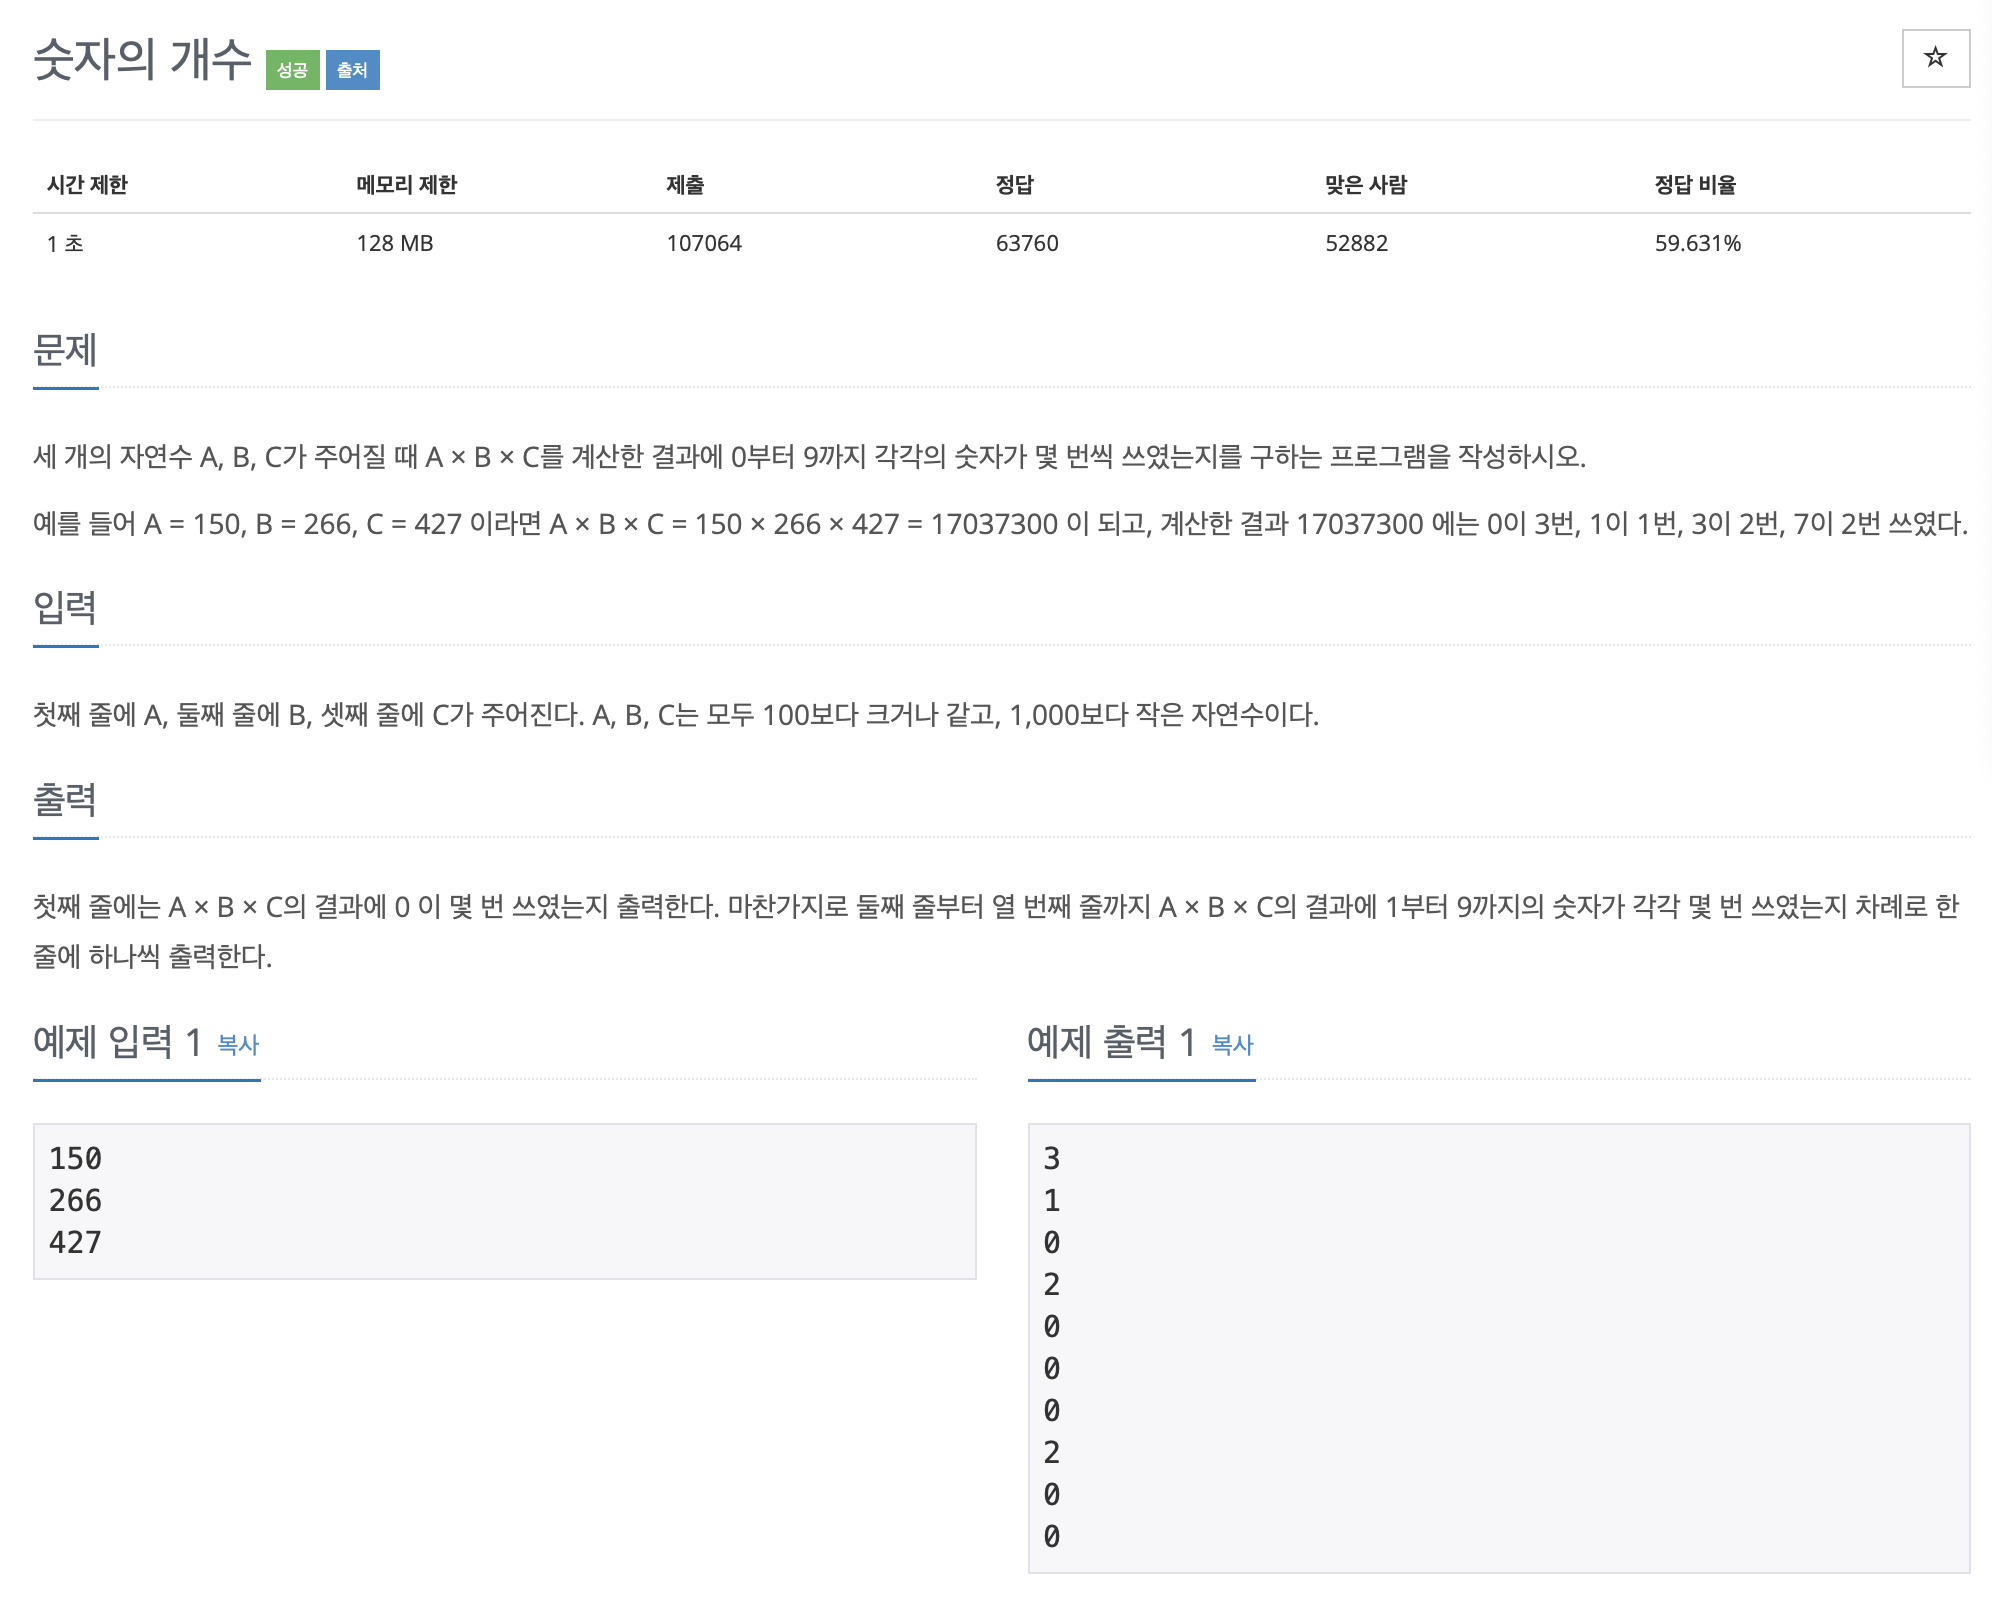
Task: Open the blue 출처 source badge
Action: tap(352, 70)
